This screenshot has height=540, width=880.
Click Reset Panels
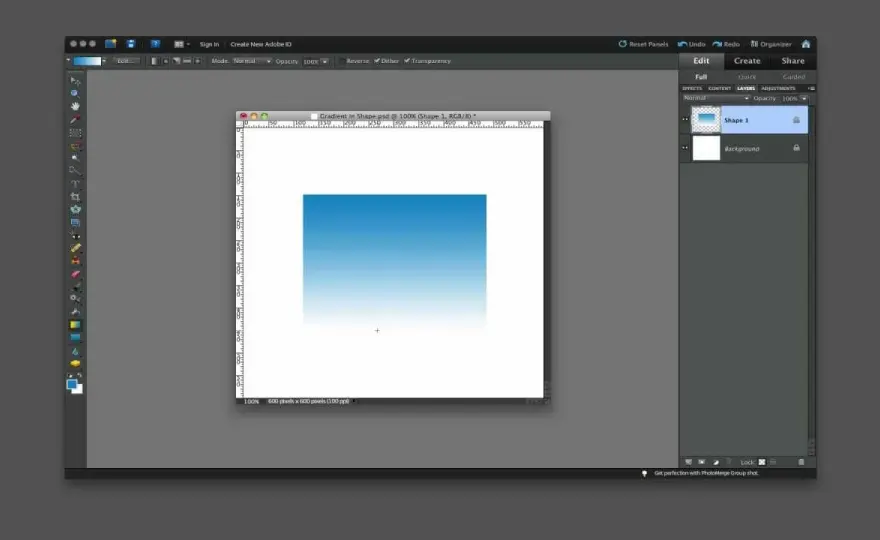click(x=643, y=44)
